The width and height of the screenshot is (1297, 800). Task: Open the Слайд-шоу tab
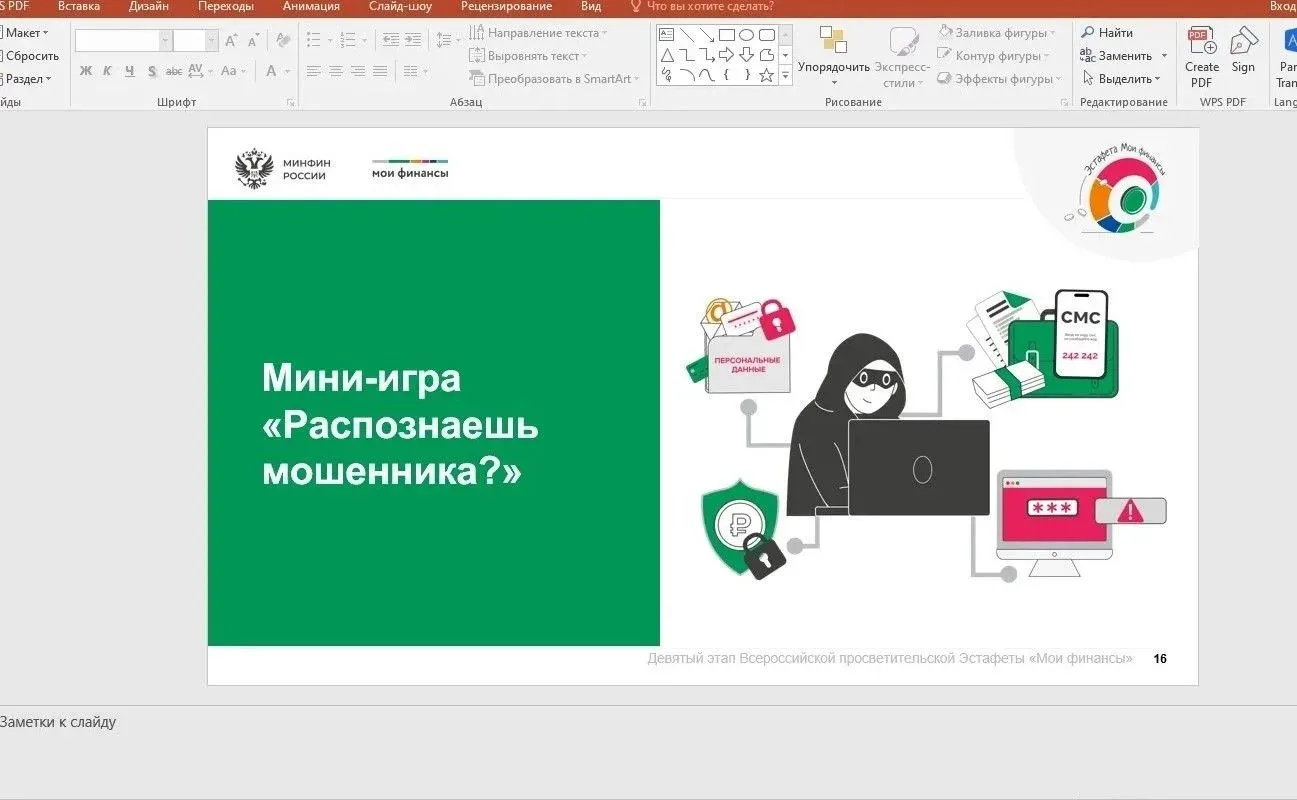point(400,6)
